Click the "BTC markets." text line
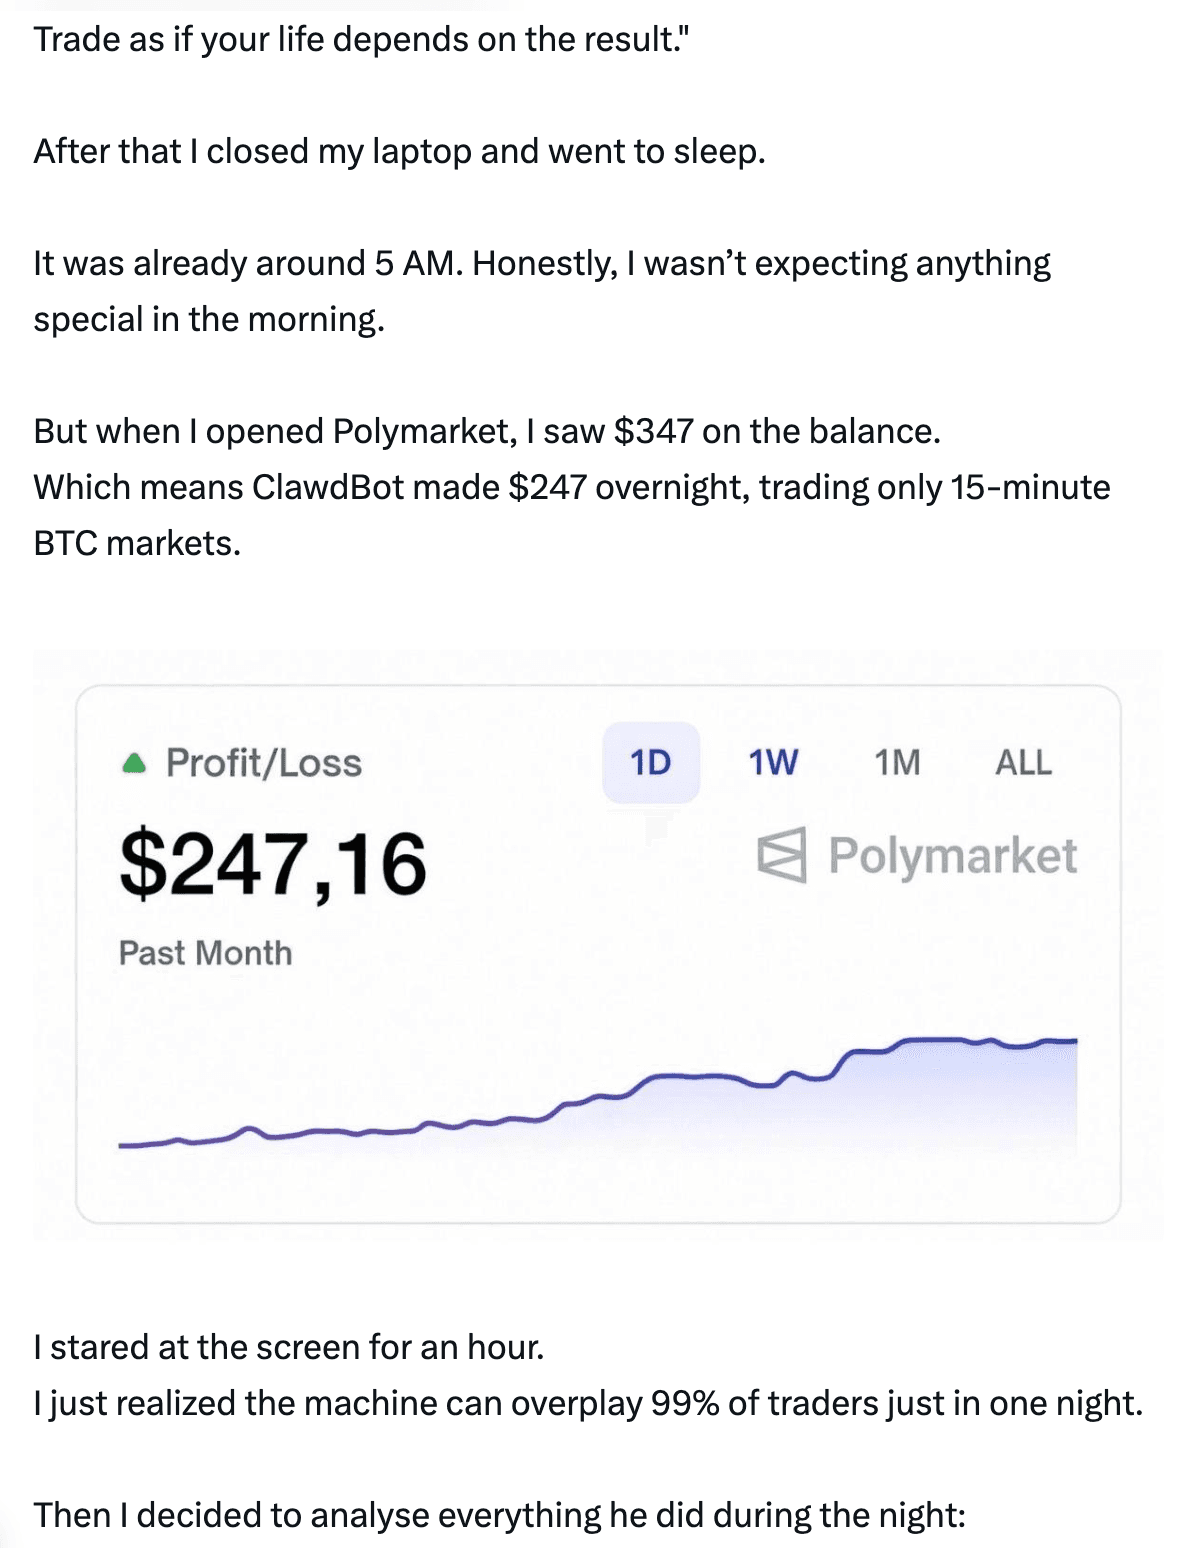Screen dimensions: 1190x1548 137,544
